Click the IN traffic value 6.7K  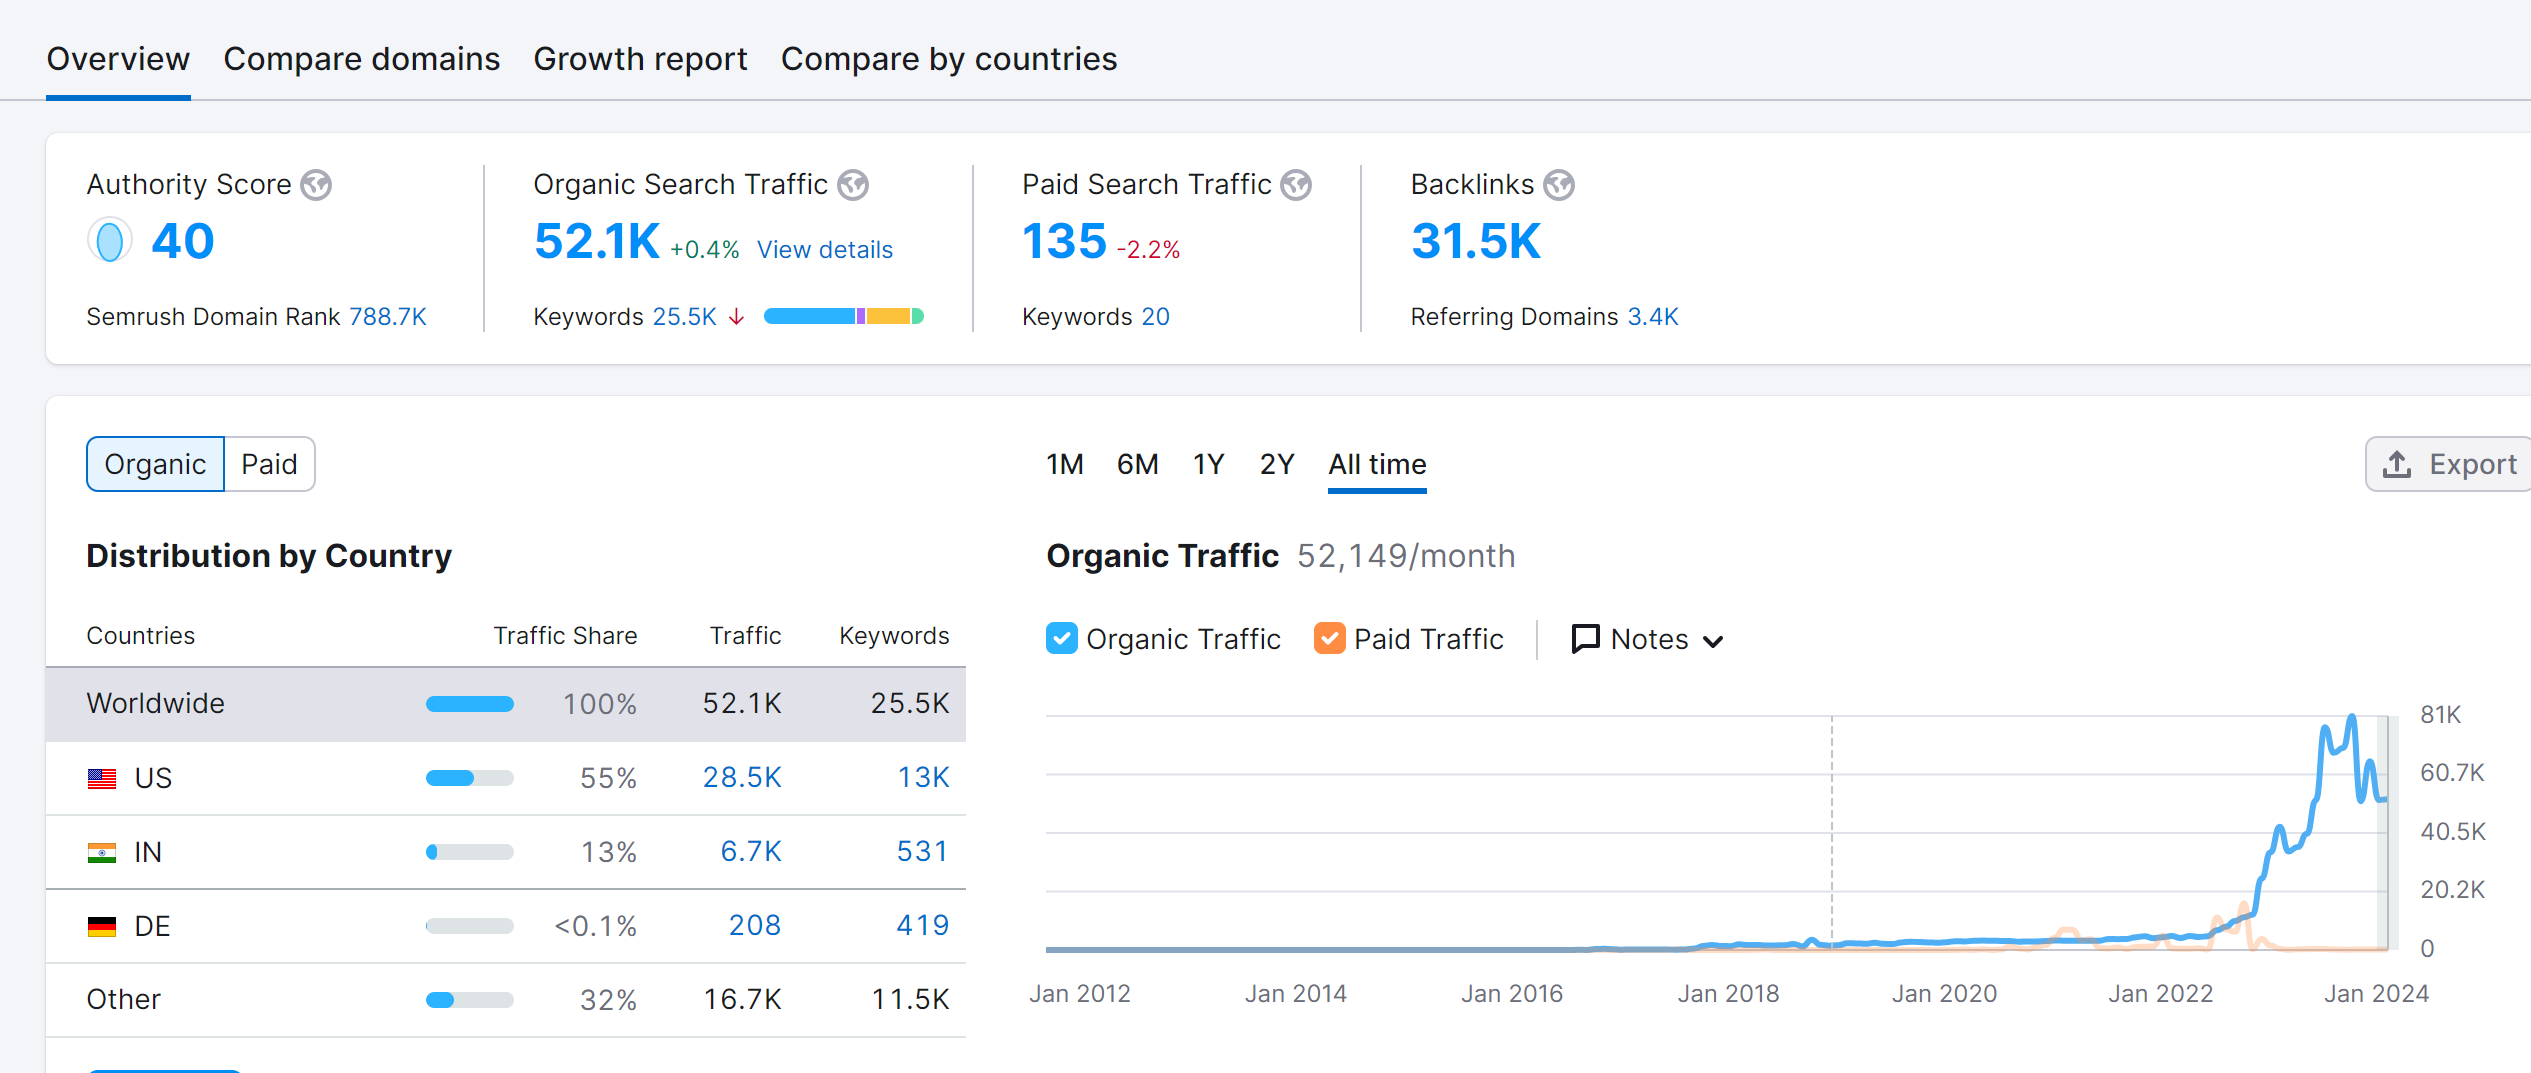point(751,852)
